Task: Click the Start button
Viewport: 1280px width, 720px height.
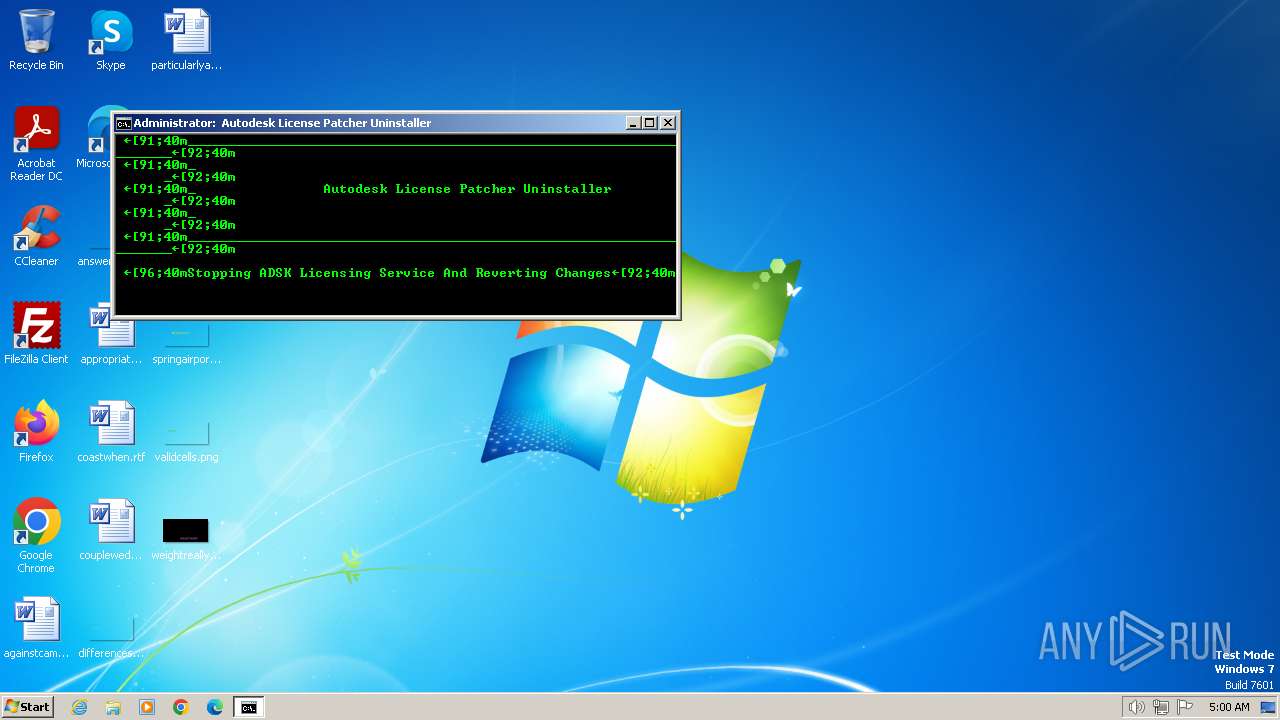Action: [x=28, y=707]
